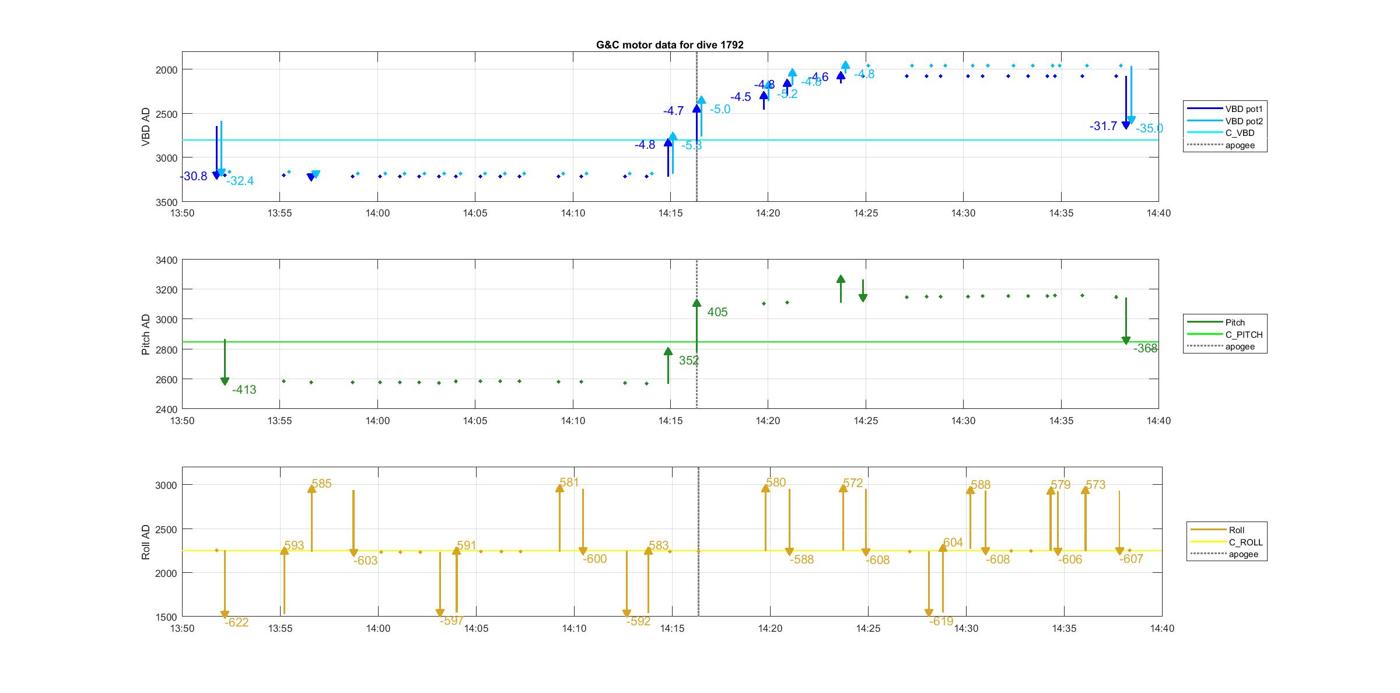Click the '-588' roll data label
Viewport: 1400px width, 693px height.
point(802,560)
